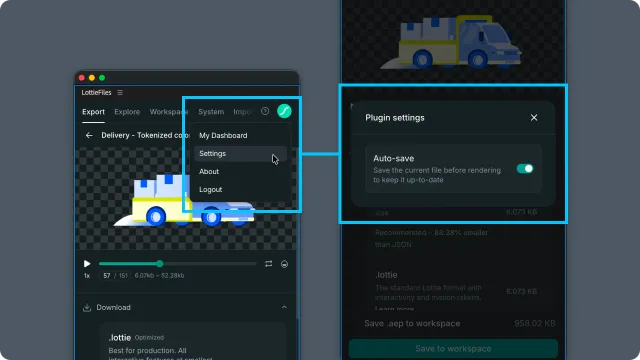
Task: Open the Import tab
Action: (242, 112)
